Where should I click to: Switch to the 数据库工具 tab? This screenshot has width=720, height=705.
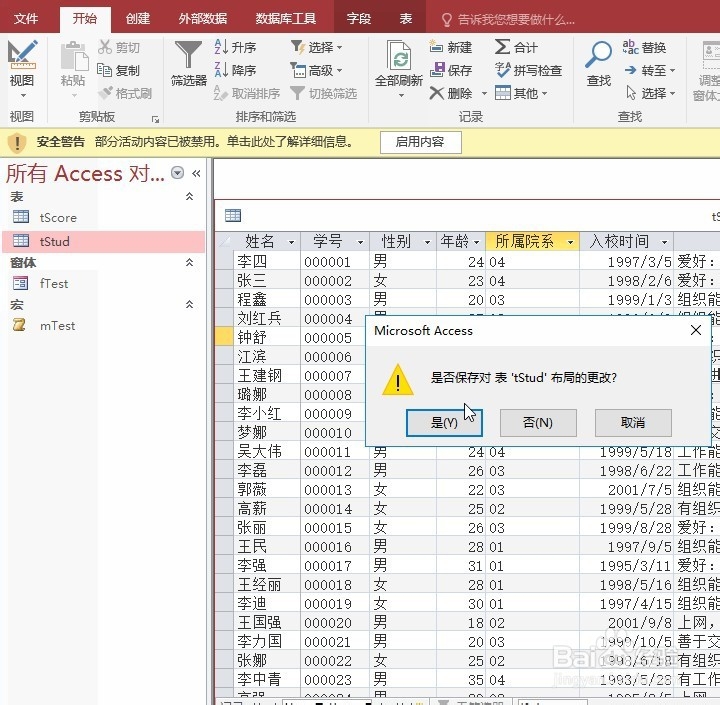pyautogui.click(x=286, y=19)
